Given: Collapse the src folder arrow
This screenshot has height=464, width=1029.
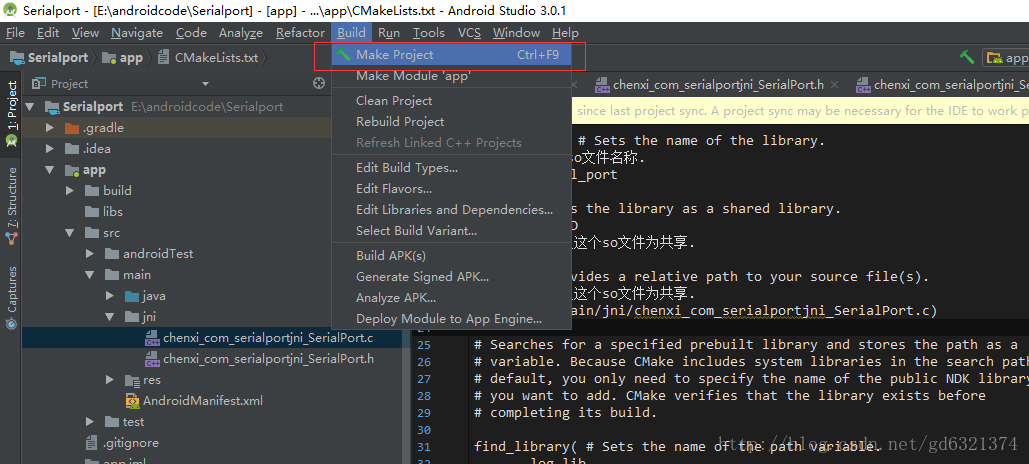Looking at the screenshot, I should (70, 232).
